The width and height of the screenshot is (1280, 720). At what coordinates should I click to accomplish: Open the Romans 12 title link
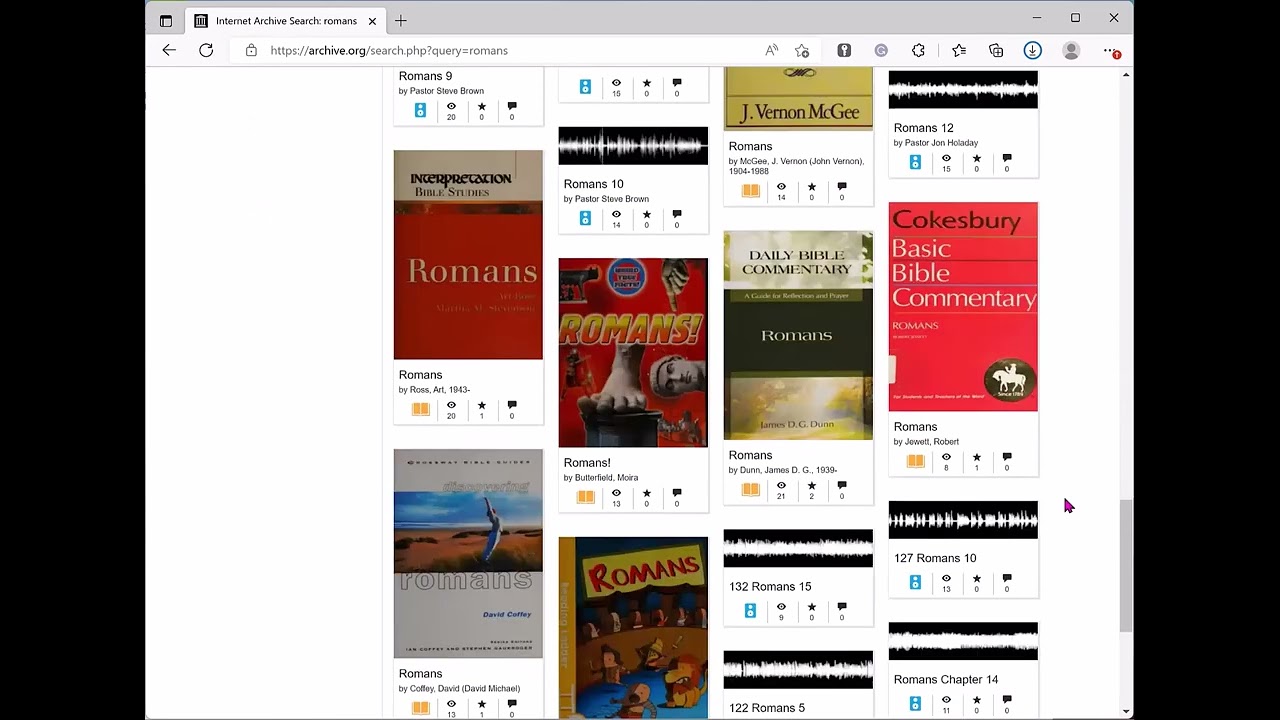tap(923, 128)
